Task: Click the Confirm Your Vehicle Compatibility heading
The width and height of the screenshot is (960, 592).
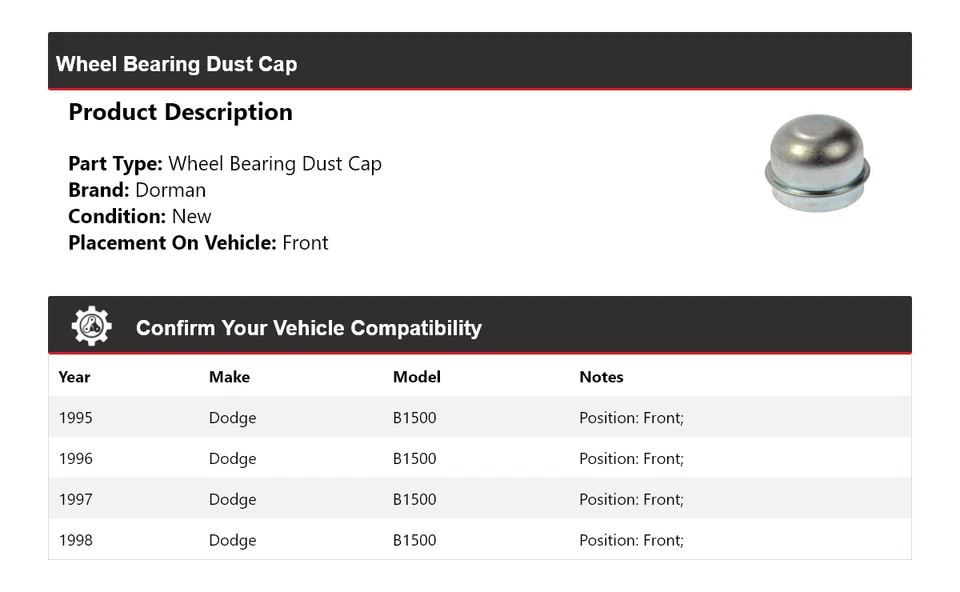Action: 308,328
